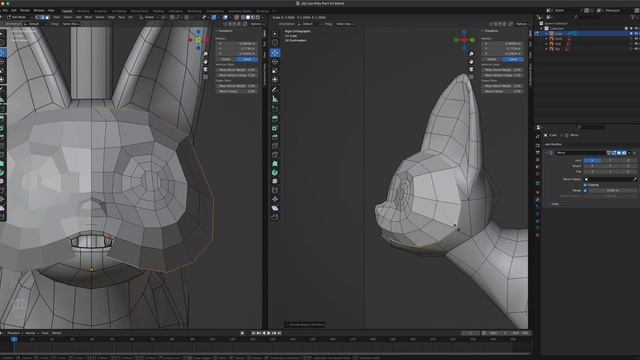Pick the Select Box tool in right viewport
The height and width of the screenshot is (360, 640).
275,33
